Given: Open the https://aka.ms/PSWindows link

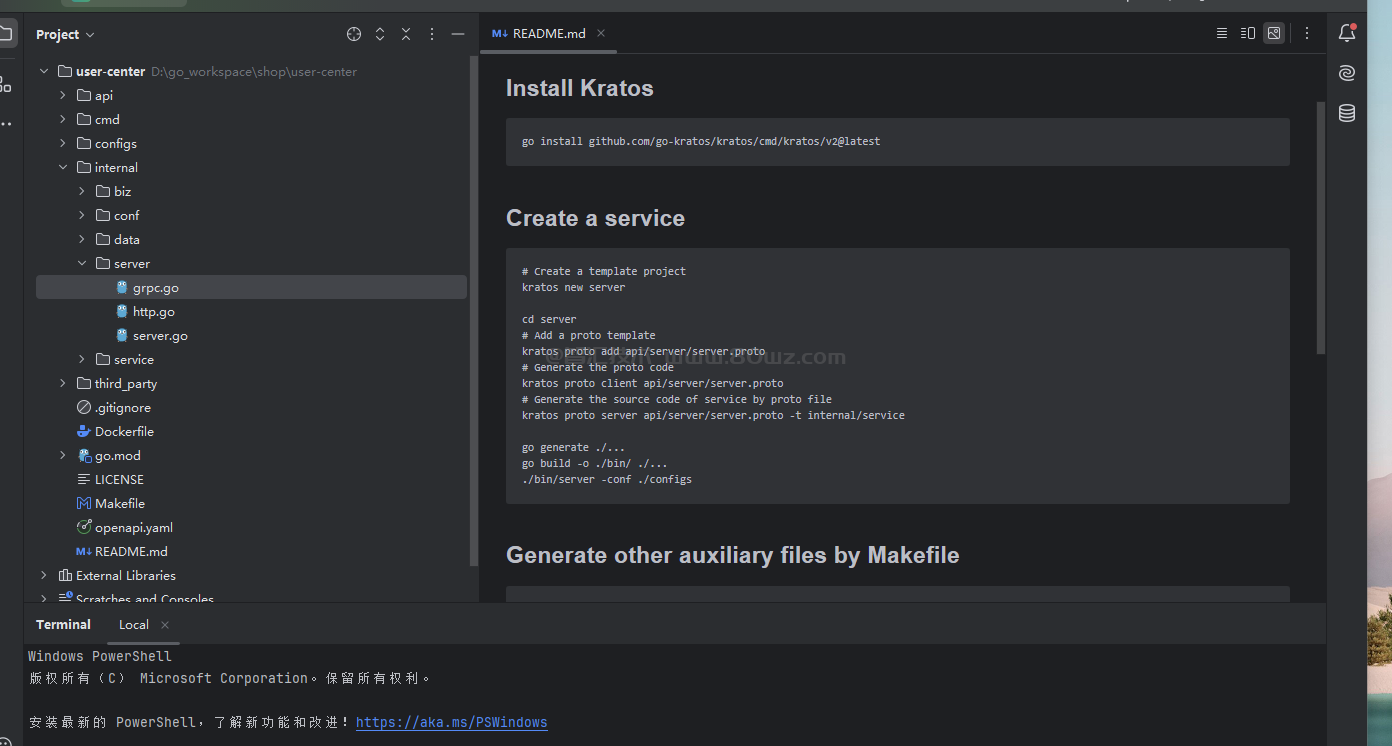Looking at the screenshot, I should coord(452,722).
